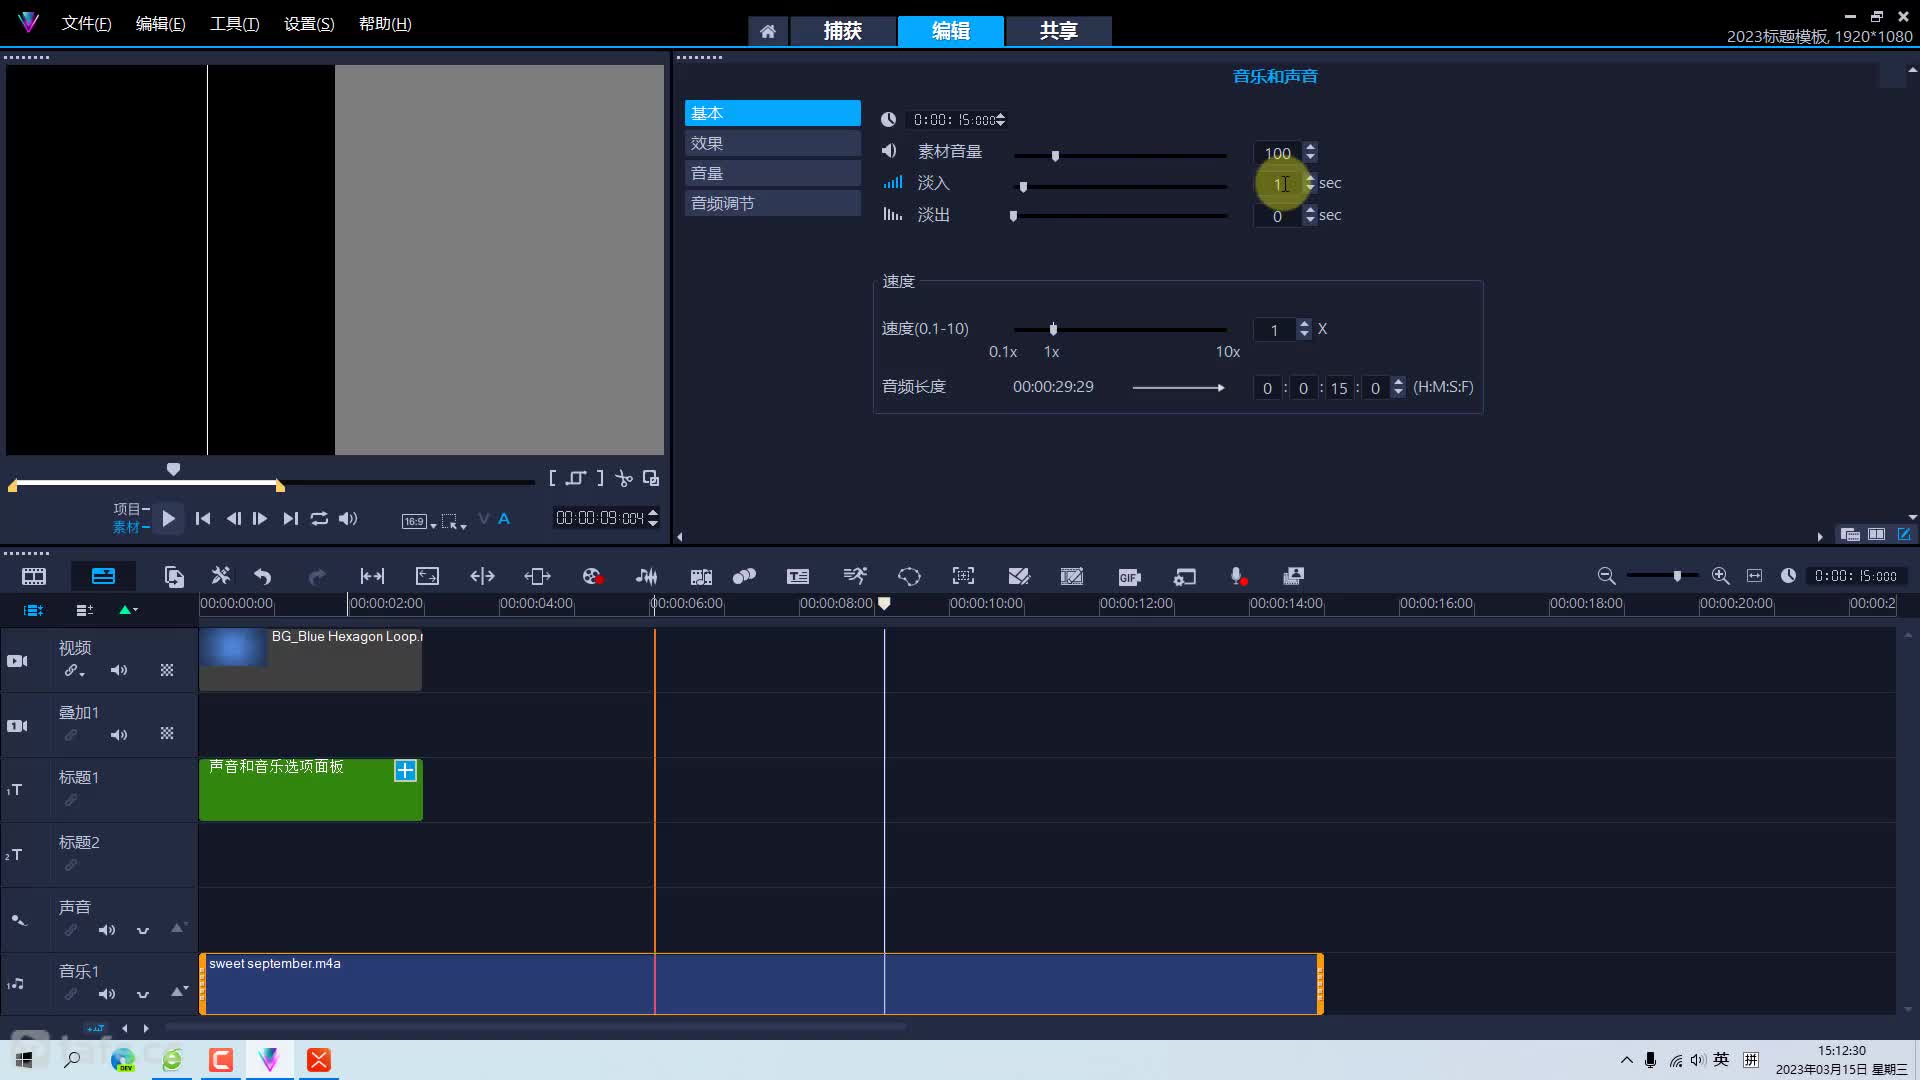
Task: Adjust the 素材音量 slider handle
Action: click(1055, 156)
